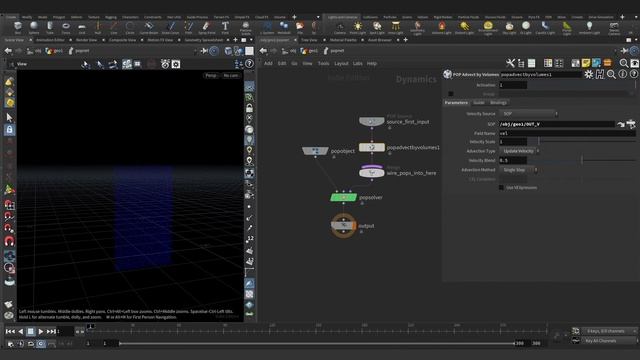
Task: Switch to the Bindings tab
Action: pyautogui.click(x=498, y=102)
